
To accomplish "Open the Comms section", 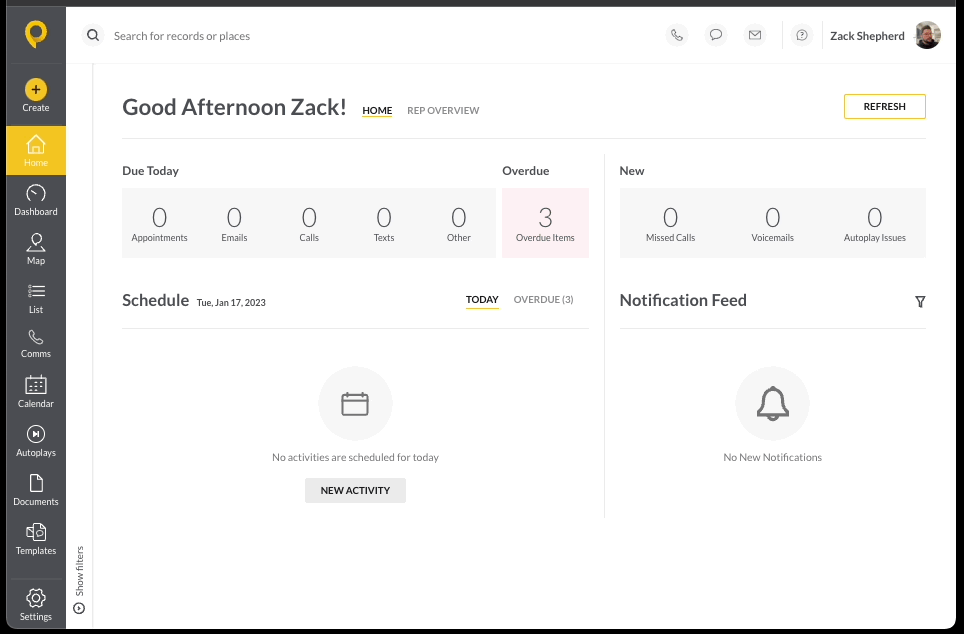I will click(x=36, y=344).
